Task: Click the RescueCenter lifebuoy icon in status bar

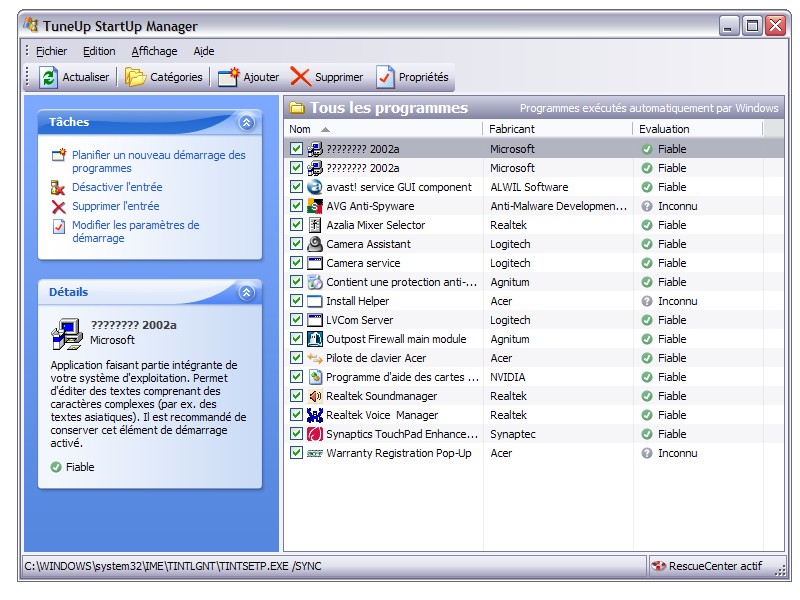Action: (659, 566)
